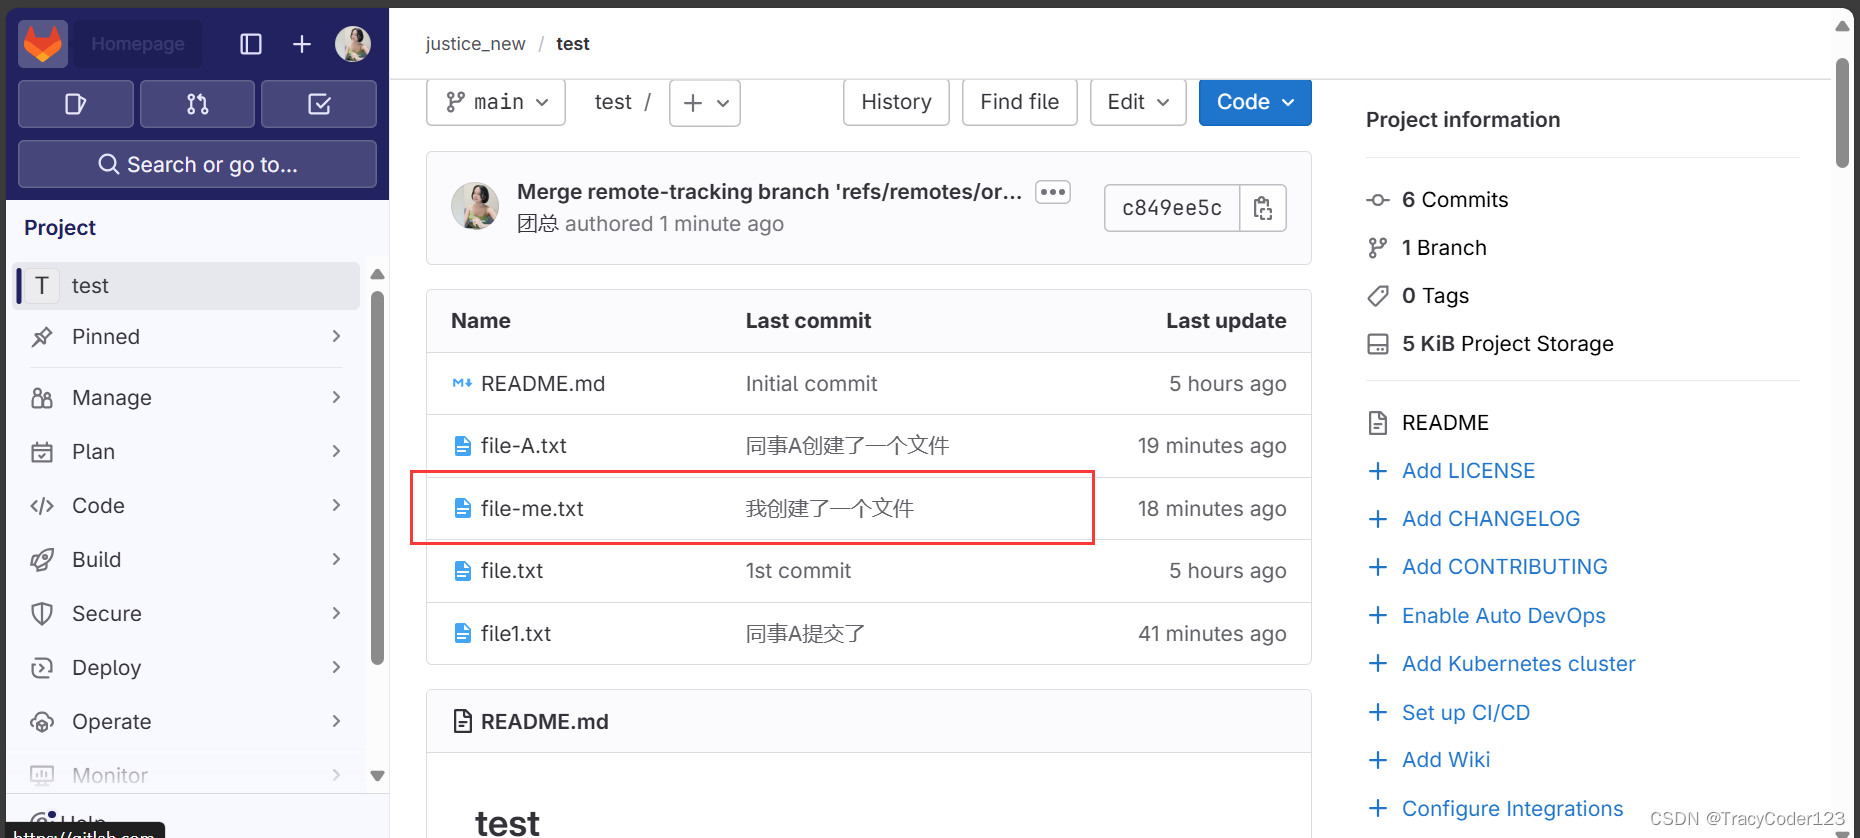Open the test breadcrumb link

pyautogui.click(x=573, y=44)
